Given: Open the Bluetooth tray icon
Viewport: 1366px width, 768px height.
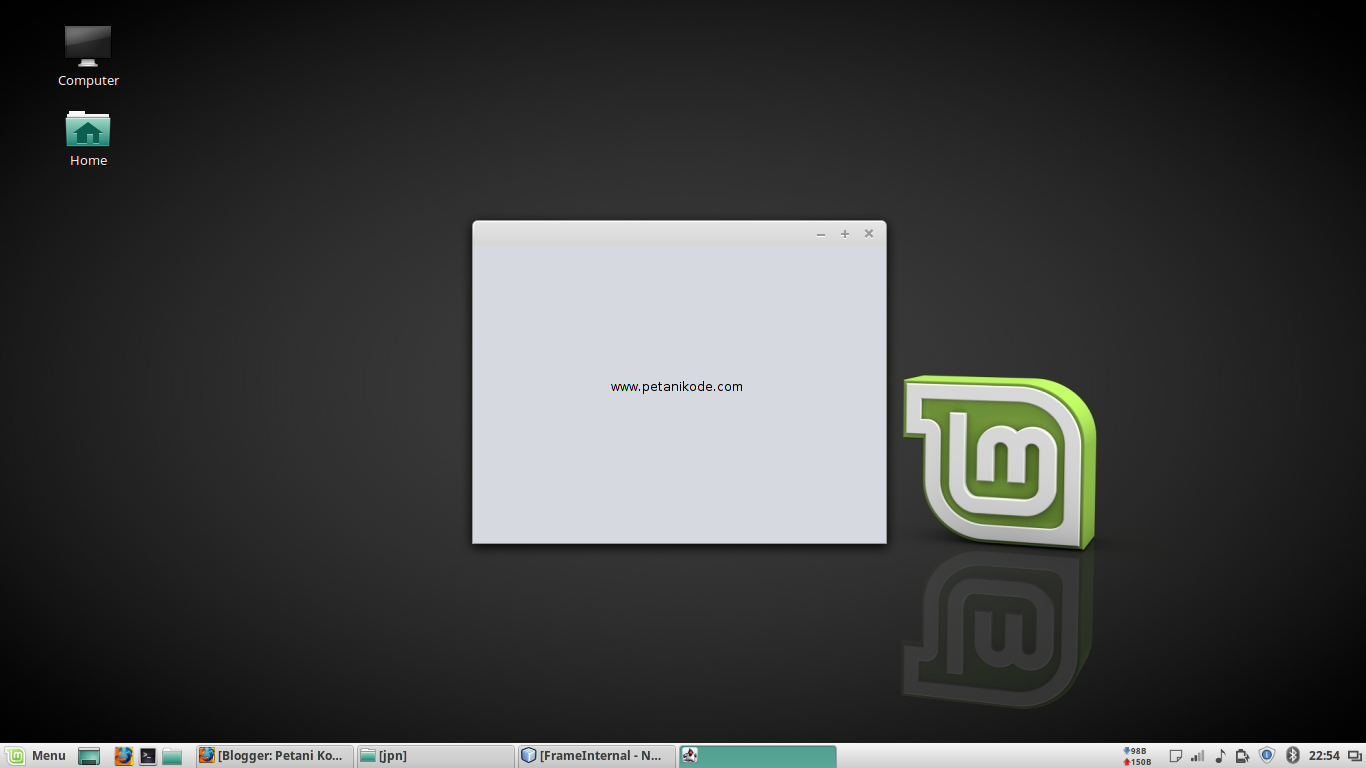Looking at the screenshot, I should [1292, 756].
